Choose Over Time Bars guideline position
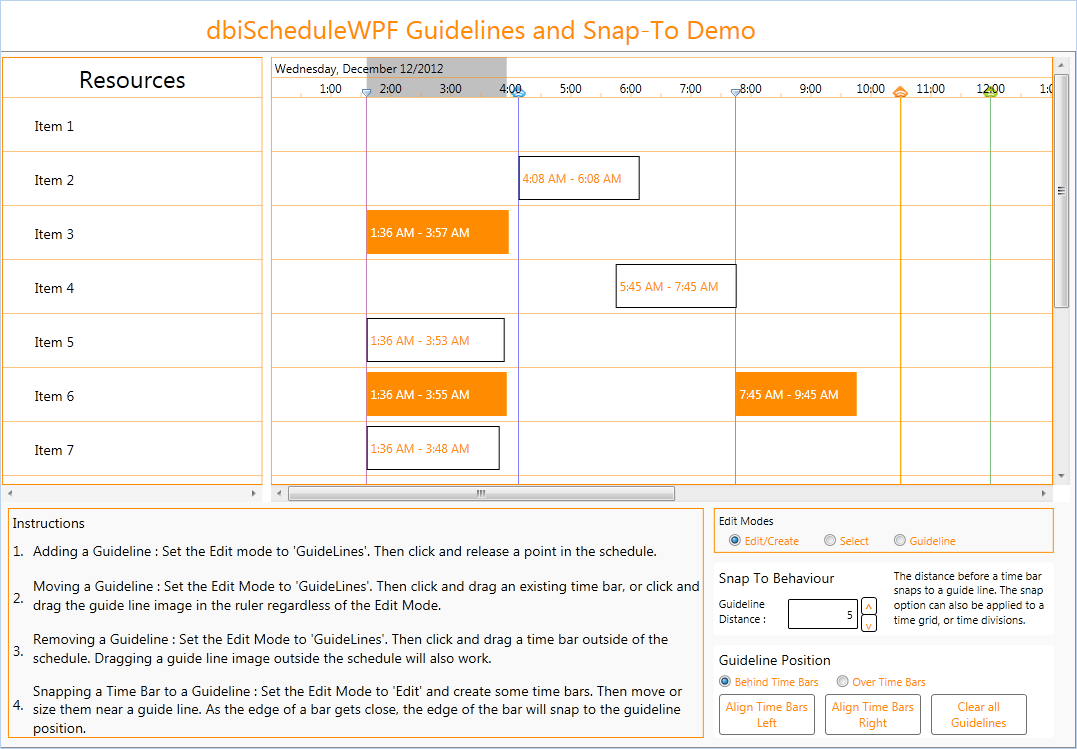Screen dimensions: 1077x749 pos(843,681)
